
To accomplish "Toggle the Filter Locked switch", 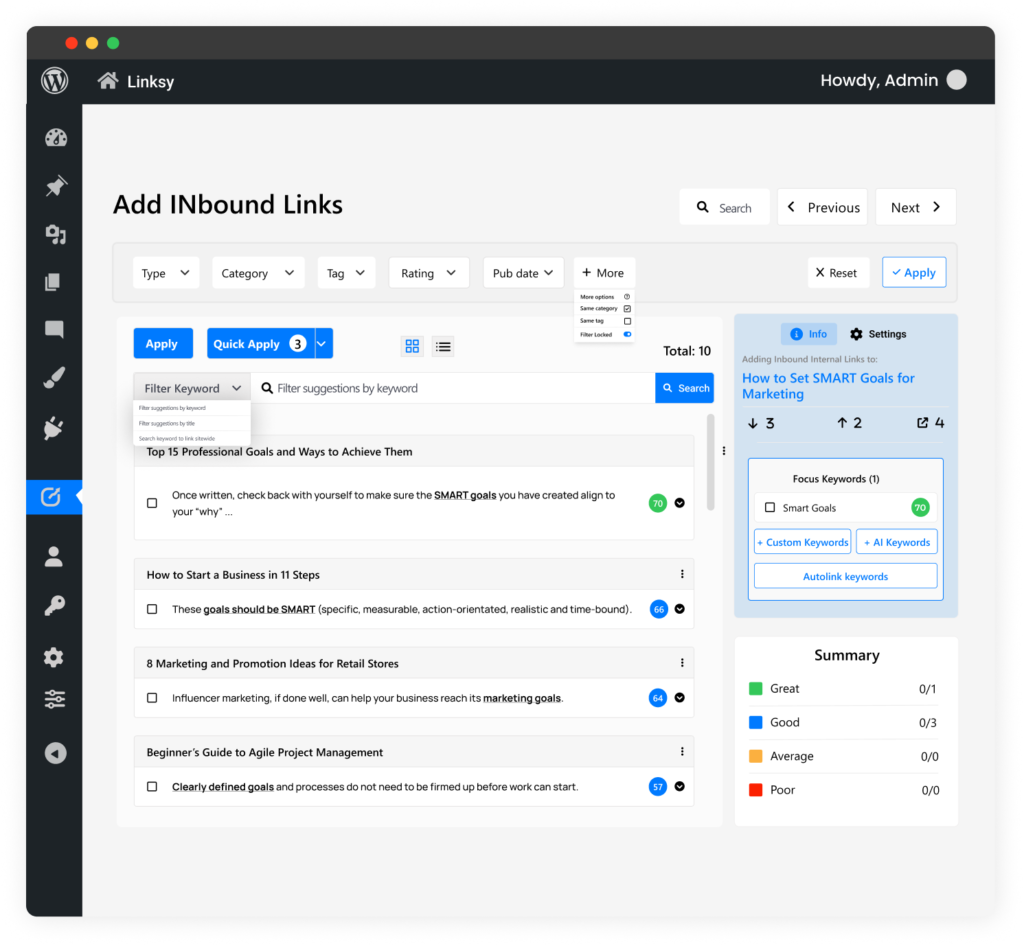I will pos(627,334).
